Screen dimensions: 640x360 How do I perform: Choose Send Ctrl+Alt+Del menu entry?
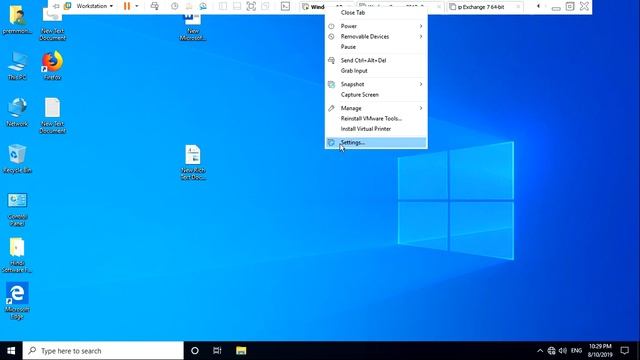[376, 60]
